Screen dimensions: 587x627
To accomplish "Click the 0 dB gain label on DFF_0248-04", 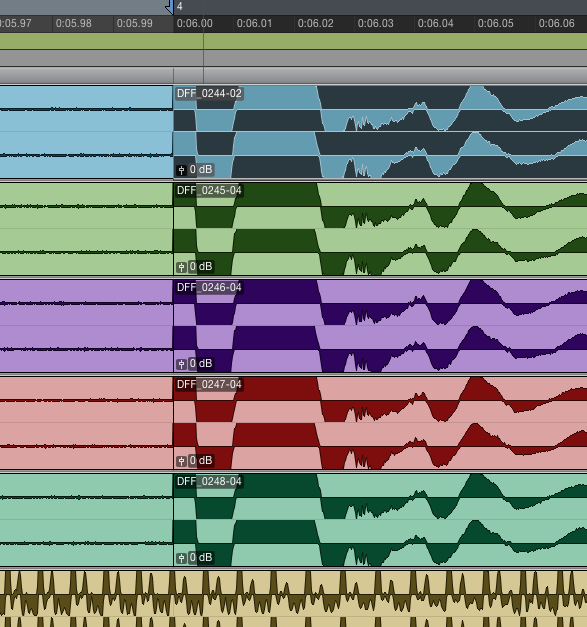I will pos(201,557).
